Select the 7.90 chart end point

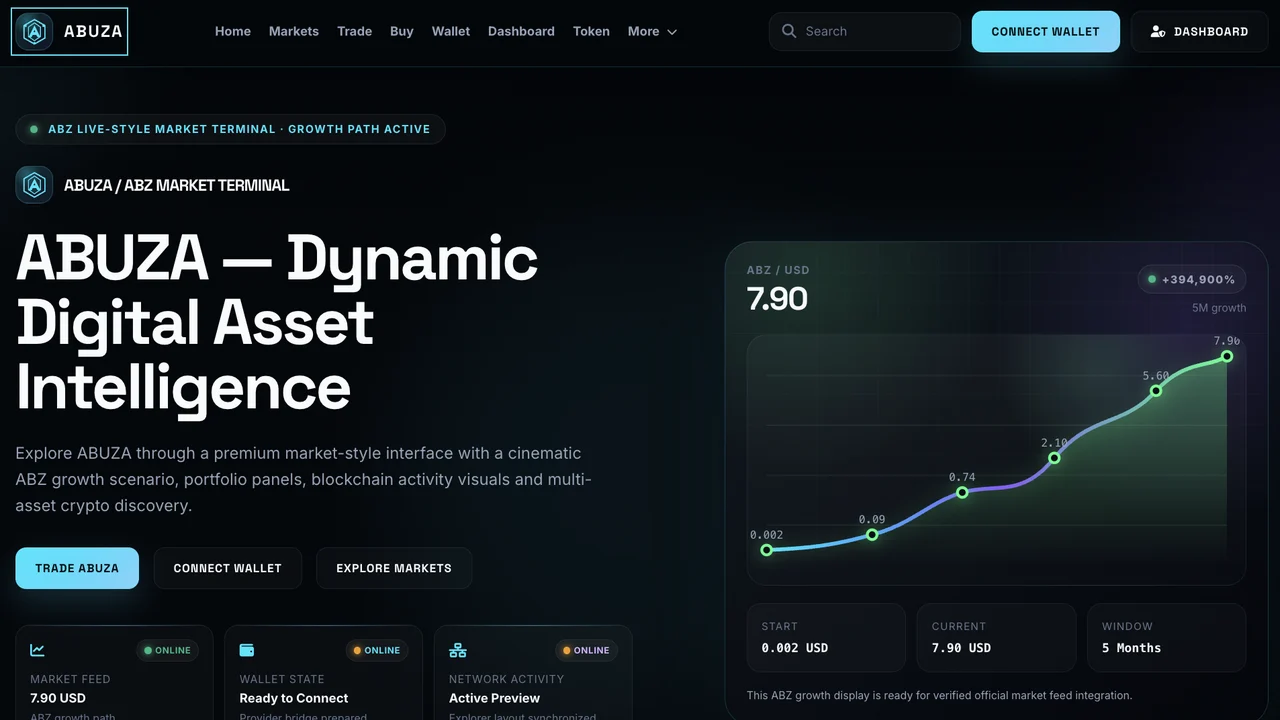[1227, 356]
